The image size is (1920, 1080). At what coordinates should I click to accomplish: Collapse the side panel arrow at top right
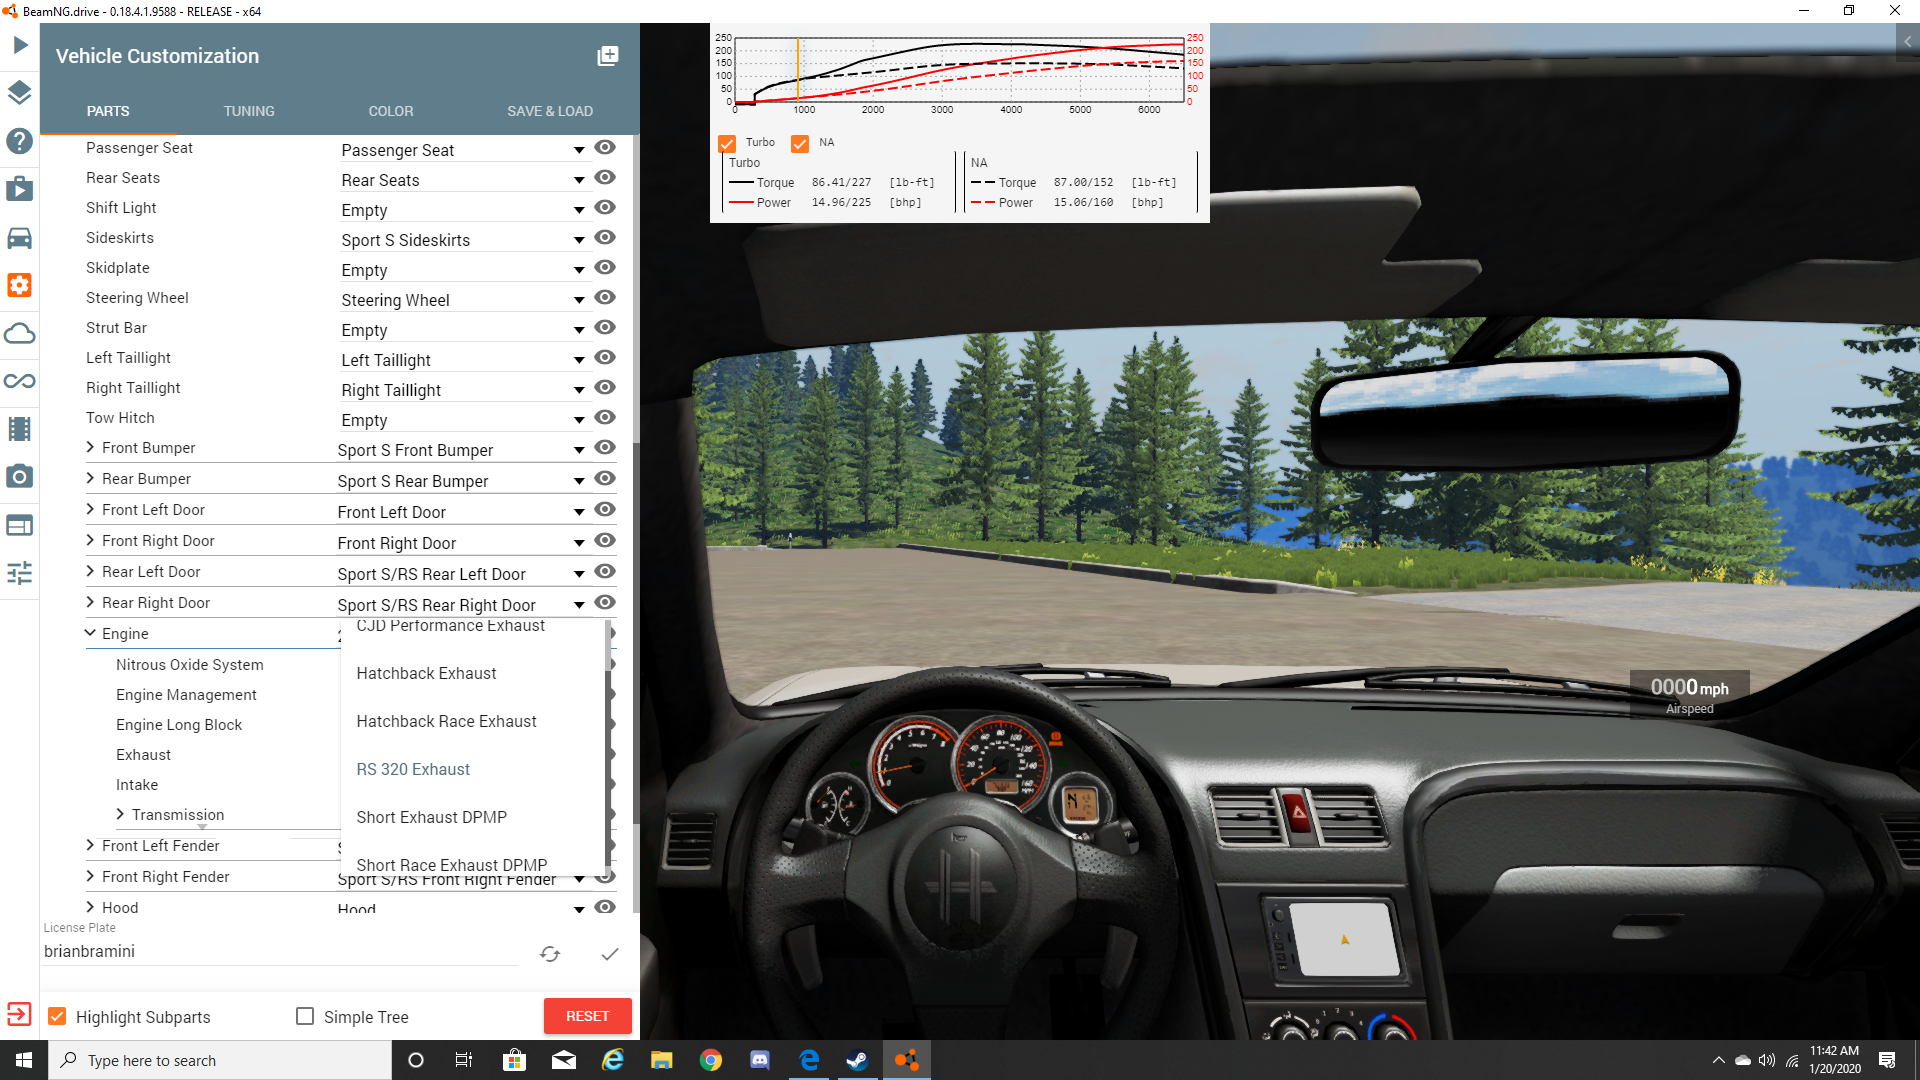click(x=1908, y=42)
